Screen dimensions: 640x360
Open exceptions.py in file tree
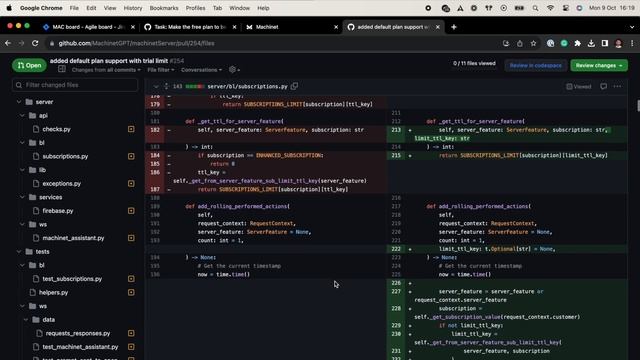point(62,184)
